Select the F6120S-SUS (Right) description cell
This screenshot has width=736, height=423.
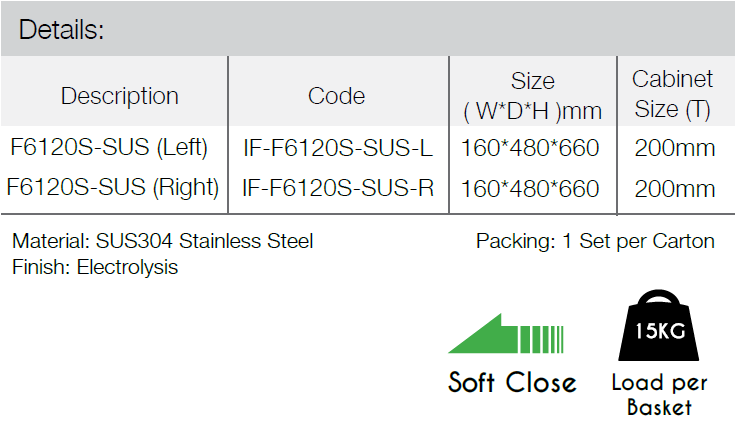113,187
